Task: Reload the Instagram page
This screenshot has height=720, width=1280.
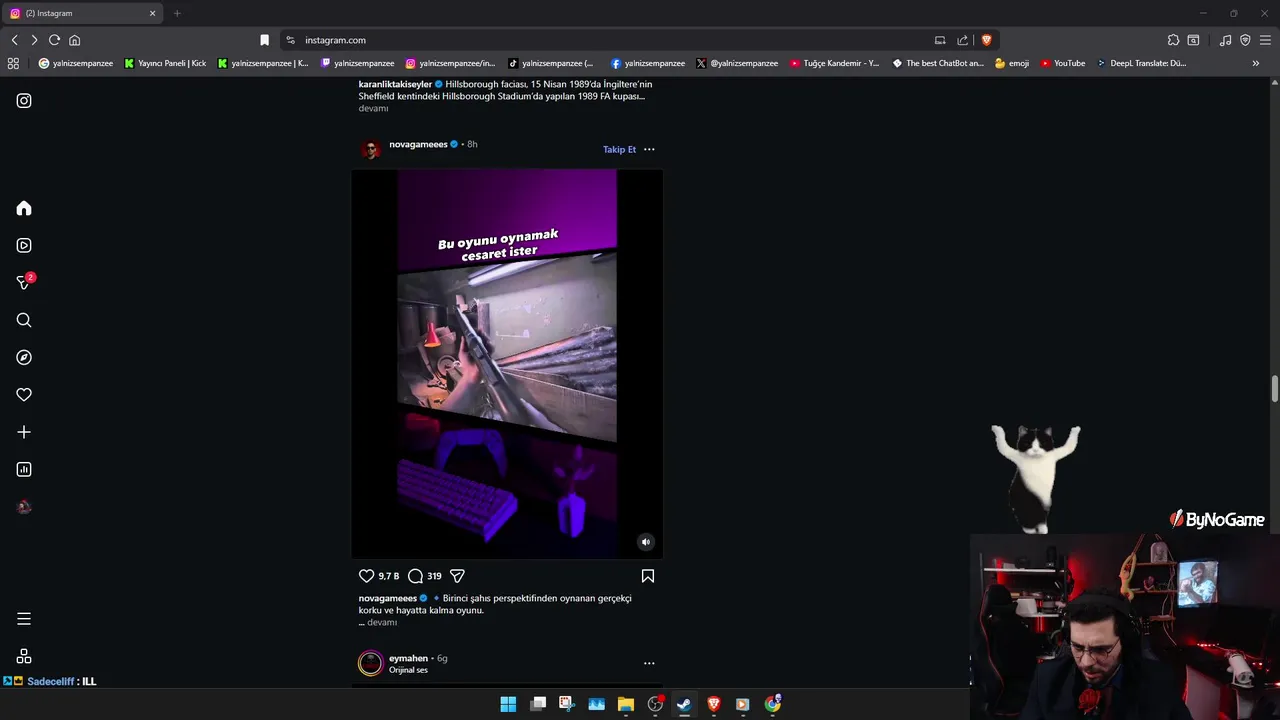Action: (54, 40)
